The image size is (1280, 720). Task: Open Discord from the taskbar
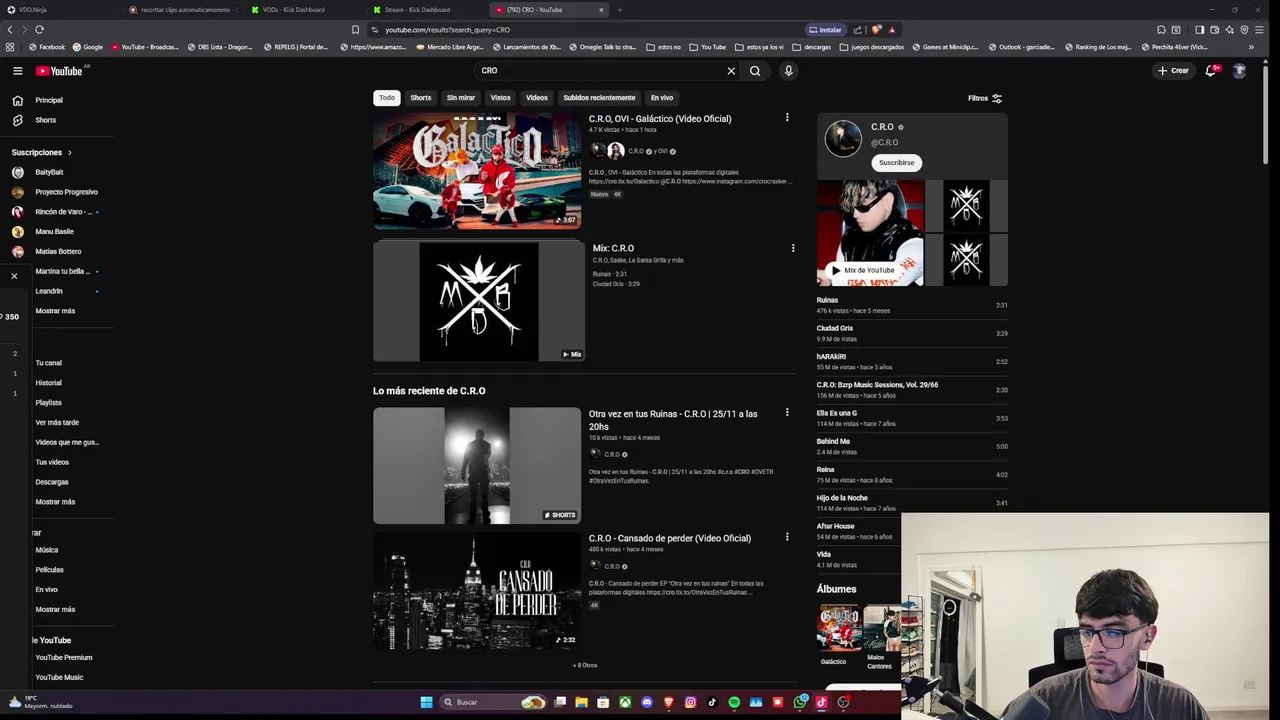(647, 702)
